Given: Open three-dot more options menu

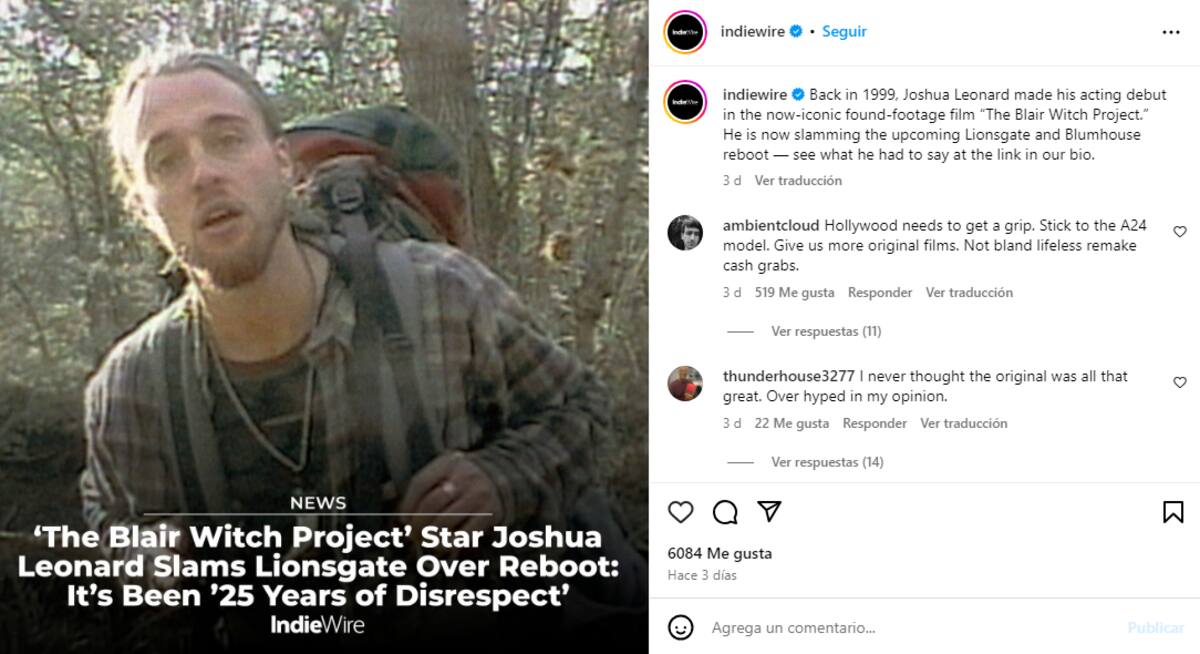Looking at the screenshot, I should click(x=1171, y=32).
